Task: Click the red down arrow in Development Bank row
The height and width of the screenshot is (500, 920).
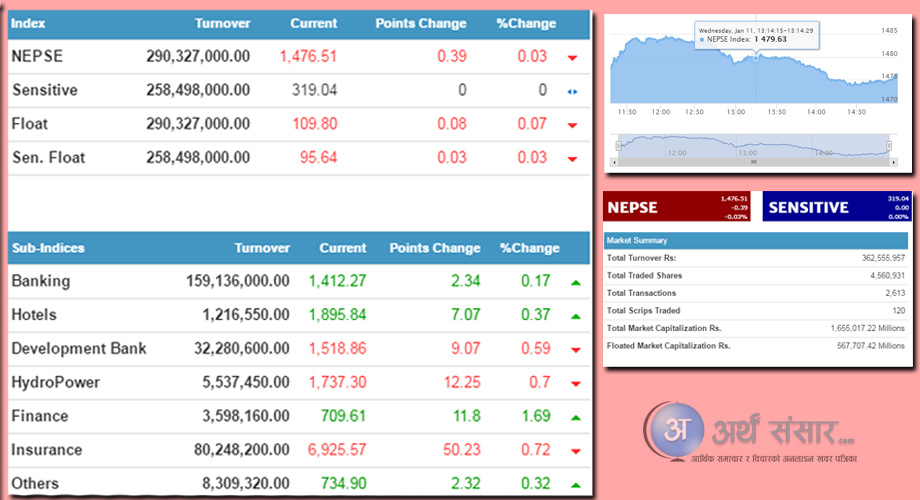Action: (x=576, y=350)
